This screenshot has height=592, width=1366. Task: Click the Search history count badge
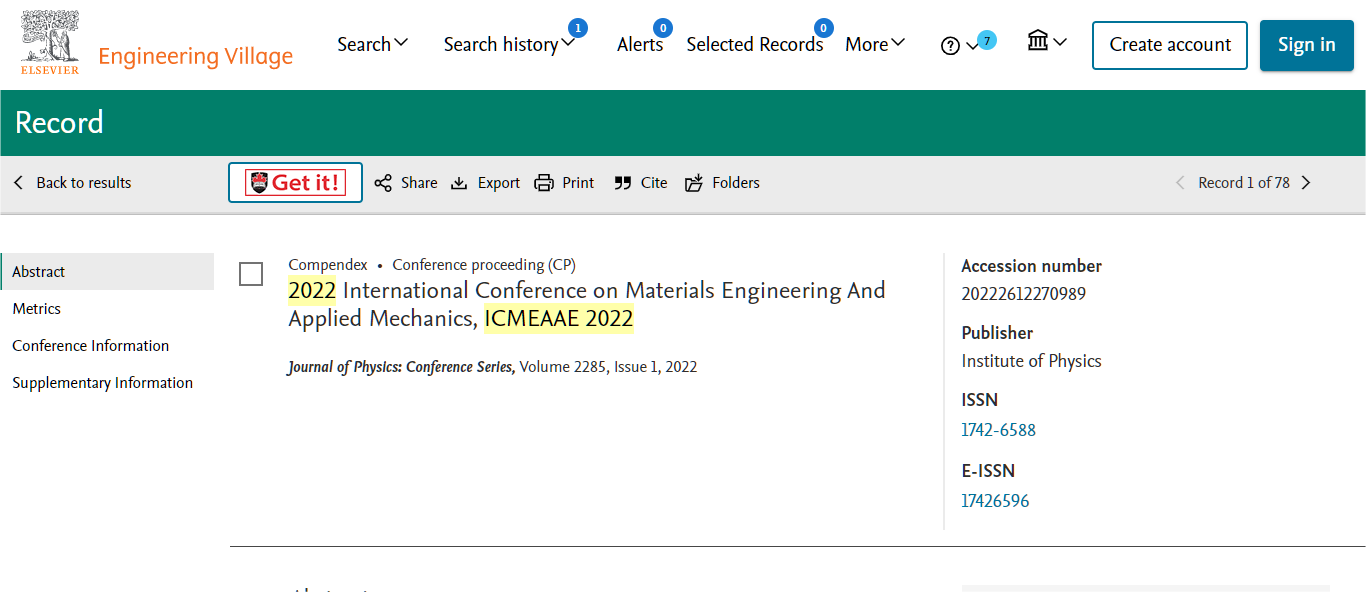[x=577, y=28]
